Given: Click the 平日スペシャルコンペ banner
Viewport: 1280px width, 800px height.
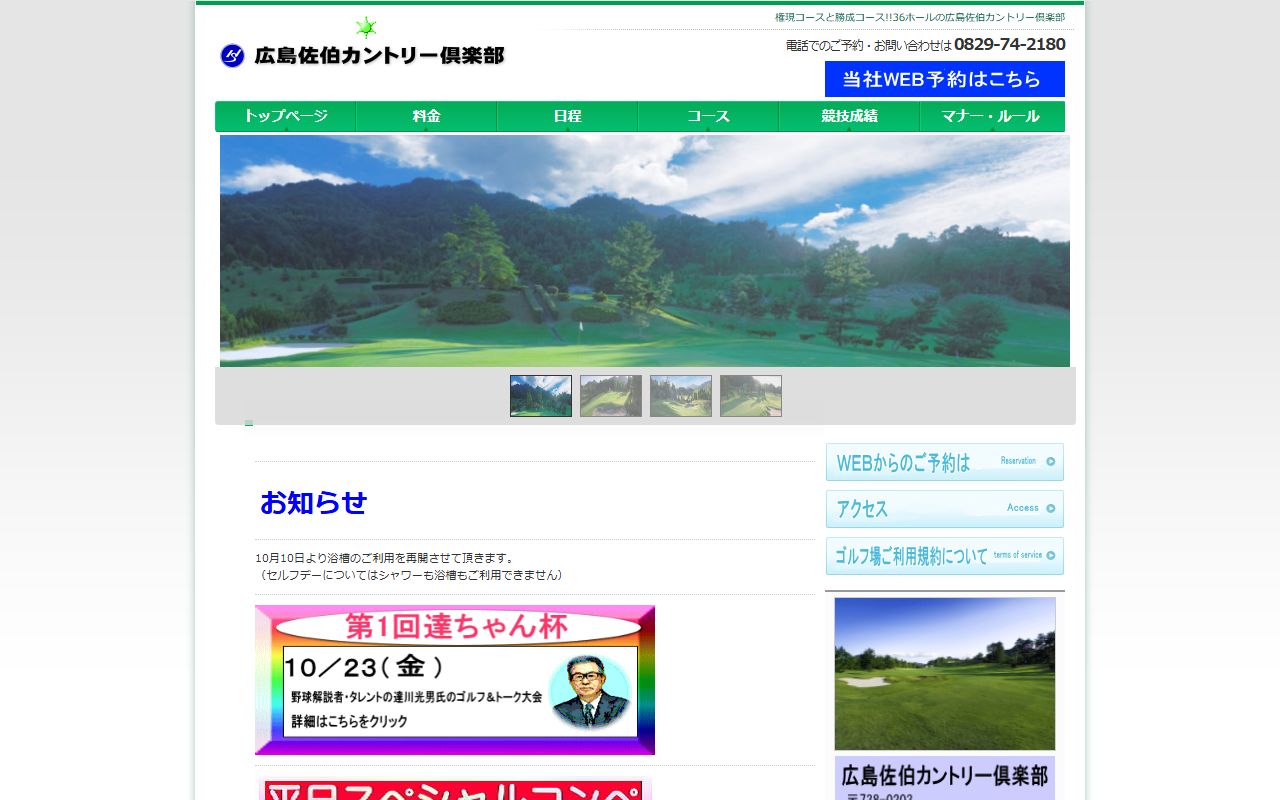Looking at the screenshot, I should pos(454,788).
